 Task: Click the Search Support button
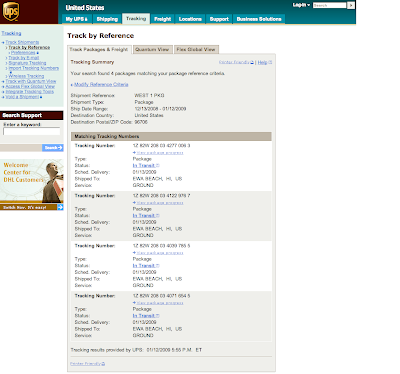coord(53,148)
